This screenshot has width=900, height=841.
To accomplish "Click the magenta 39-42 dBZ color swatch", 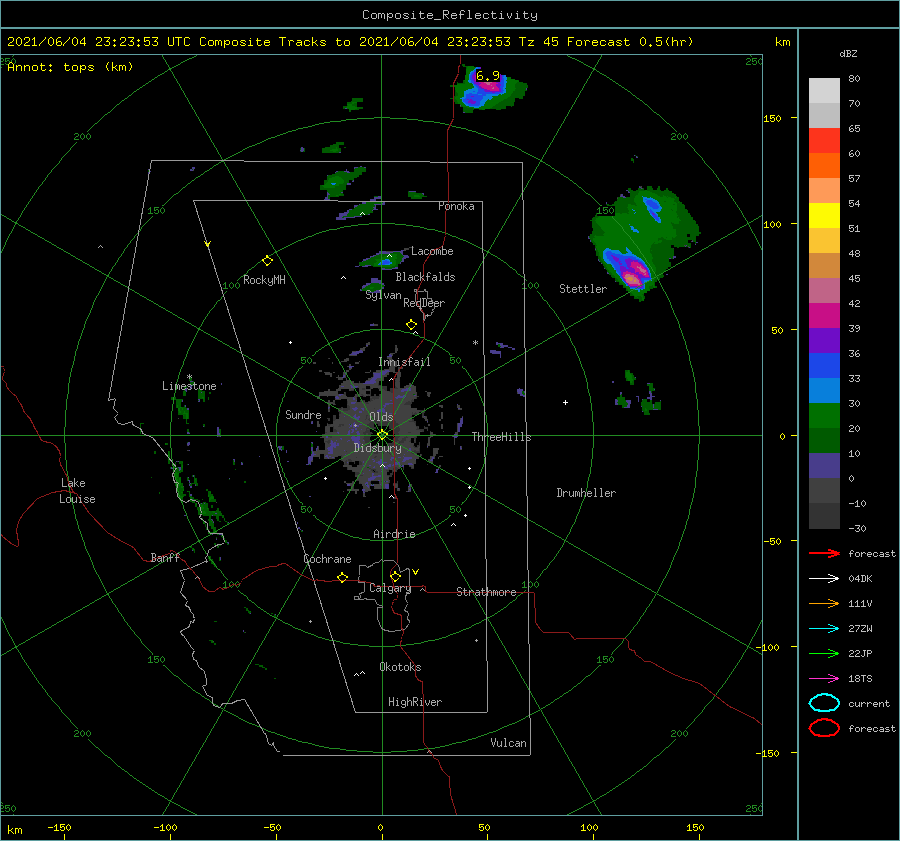I will [824, 315].
